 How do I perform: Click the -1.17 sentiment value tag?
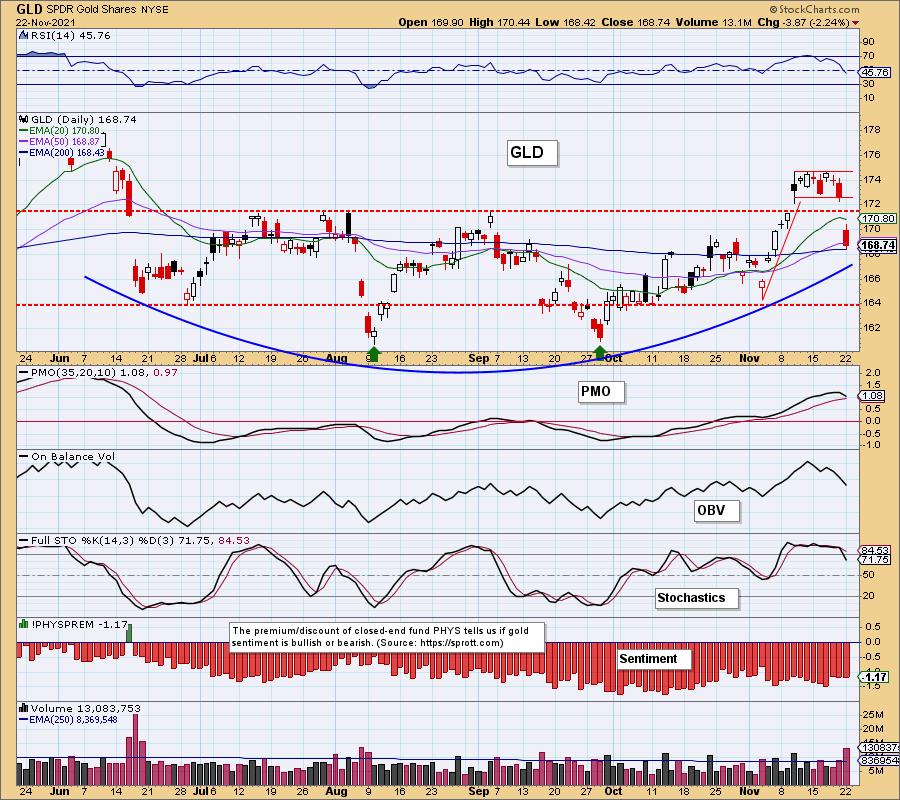pyautogui.click(x=876, y=678)
